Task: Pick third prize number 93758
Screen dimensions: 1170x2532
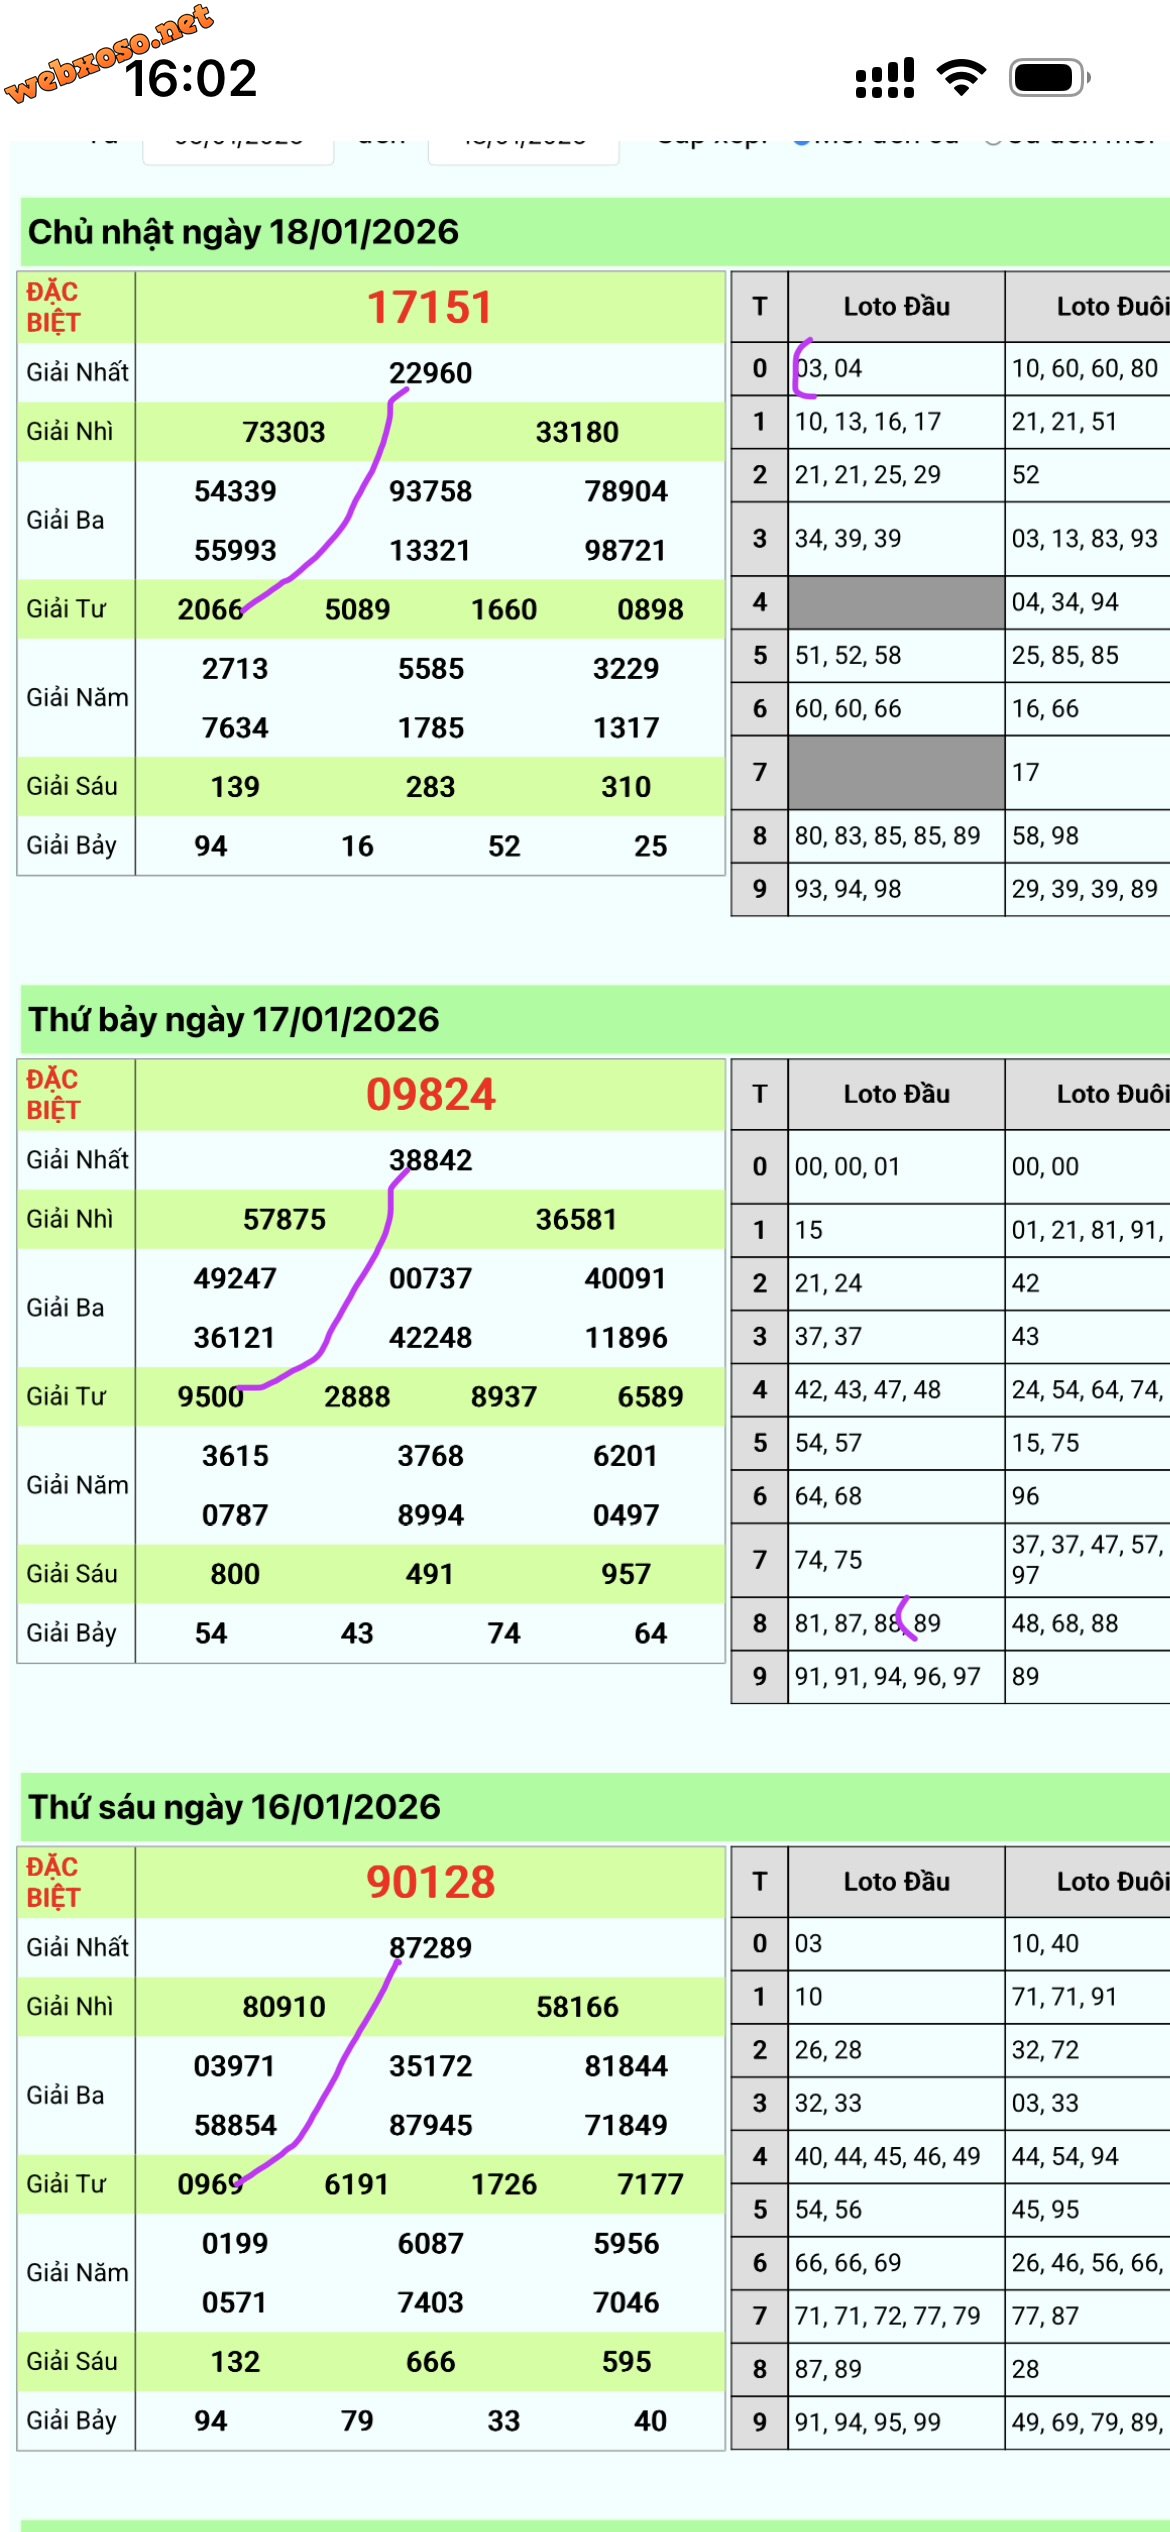Action: [430, 491]
